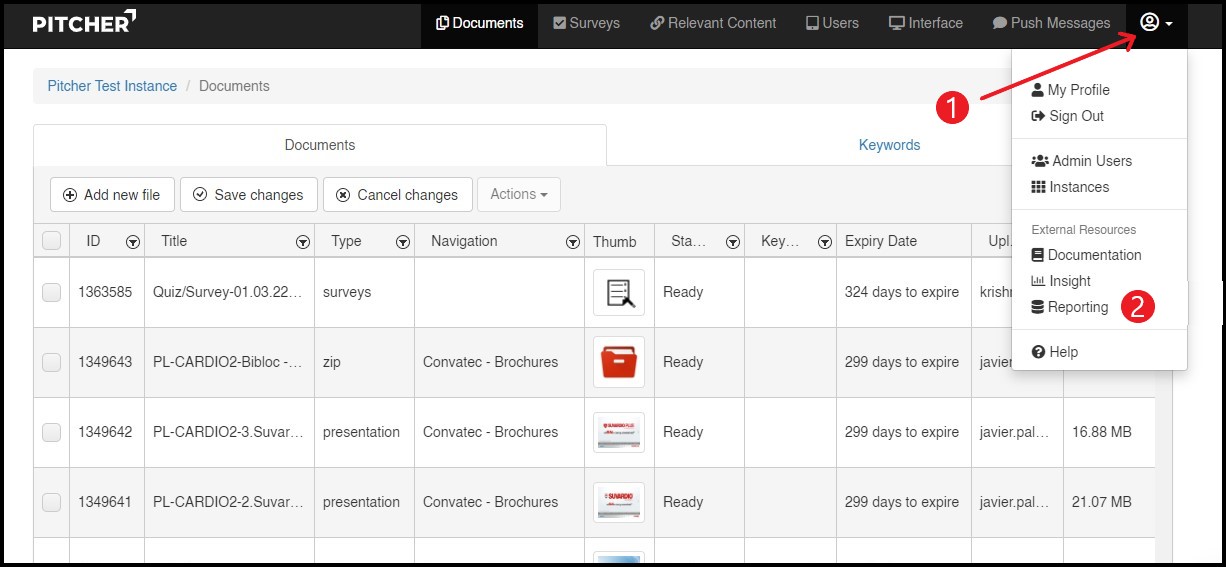The width and height of the screenshot is (1226, 567).
Task: Check the box for document 1363585
Action: (52, 292)
